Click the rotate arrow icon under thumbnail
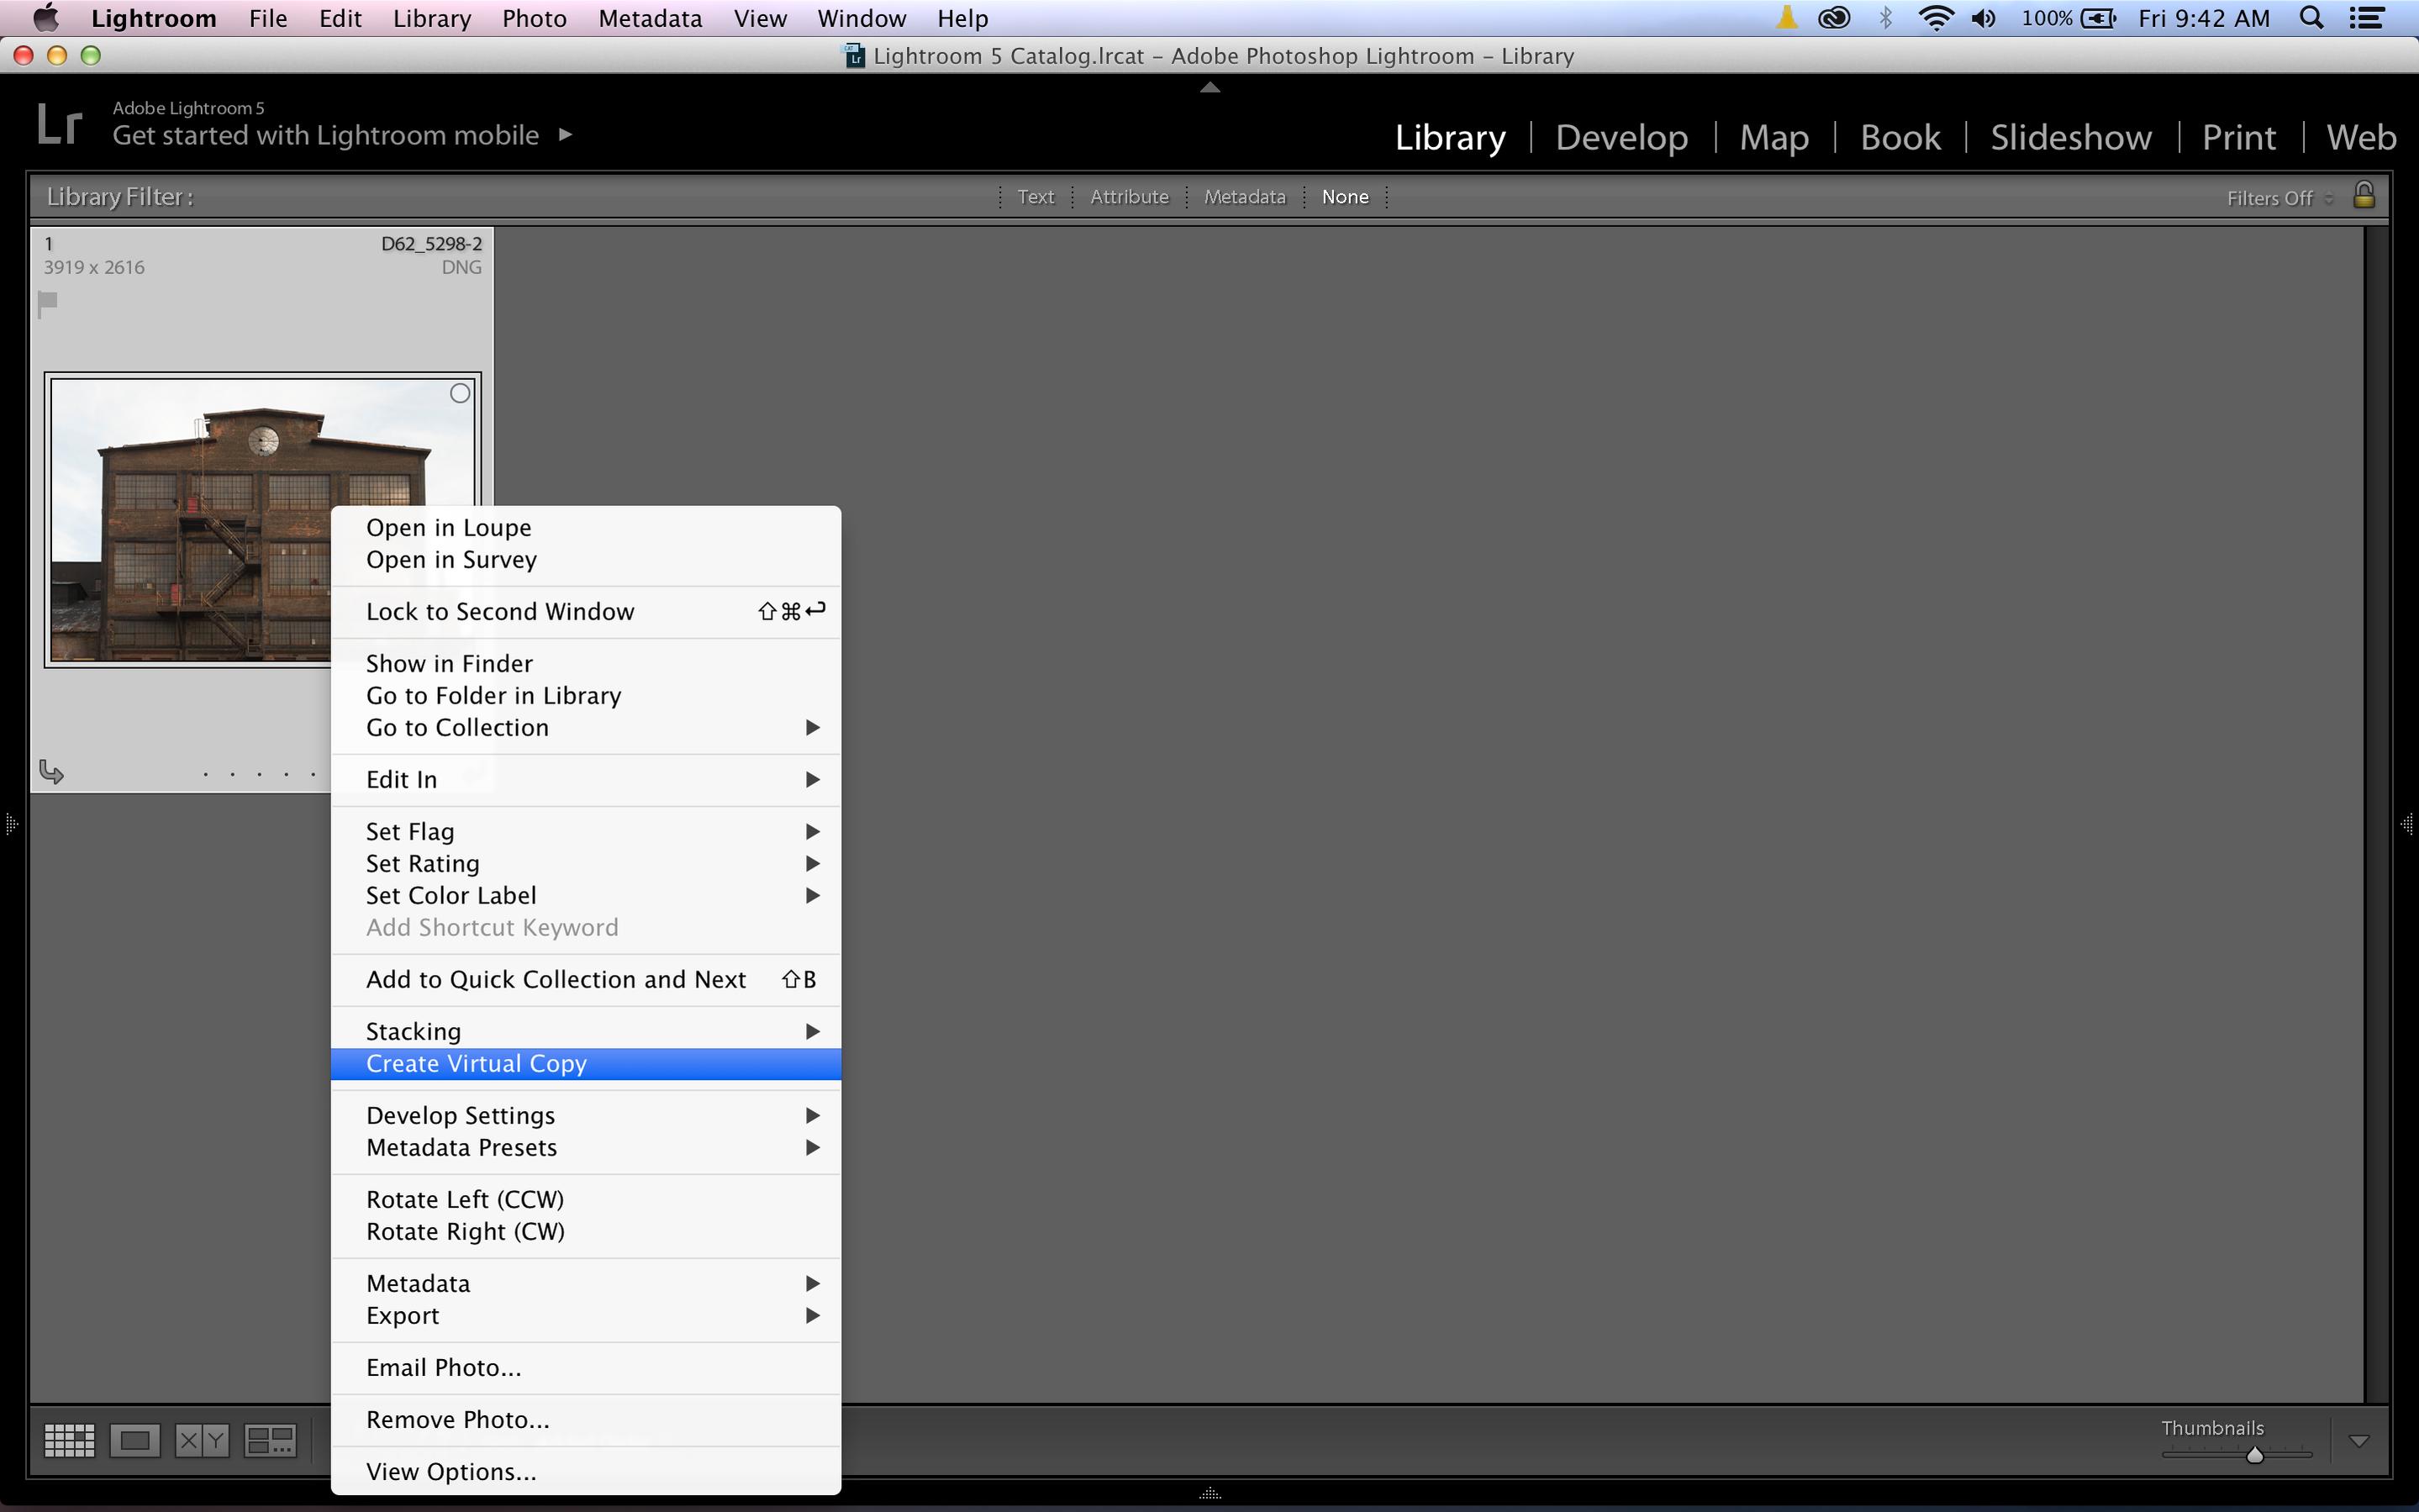 [51, 772]
